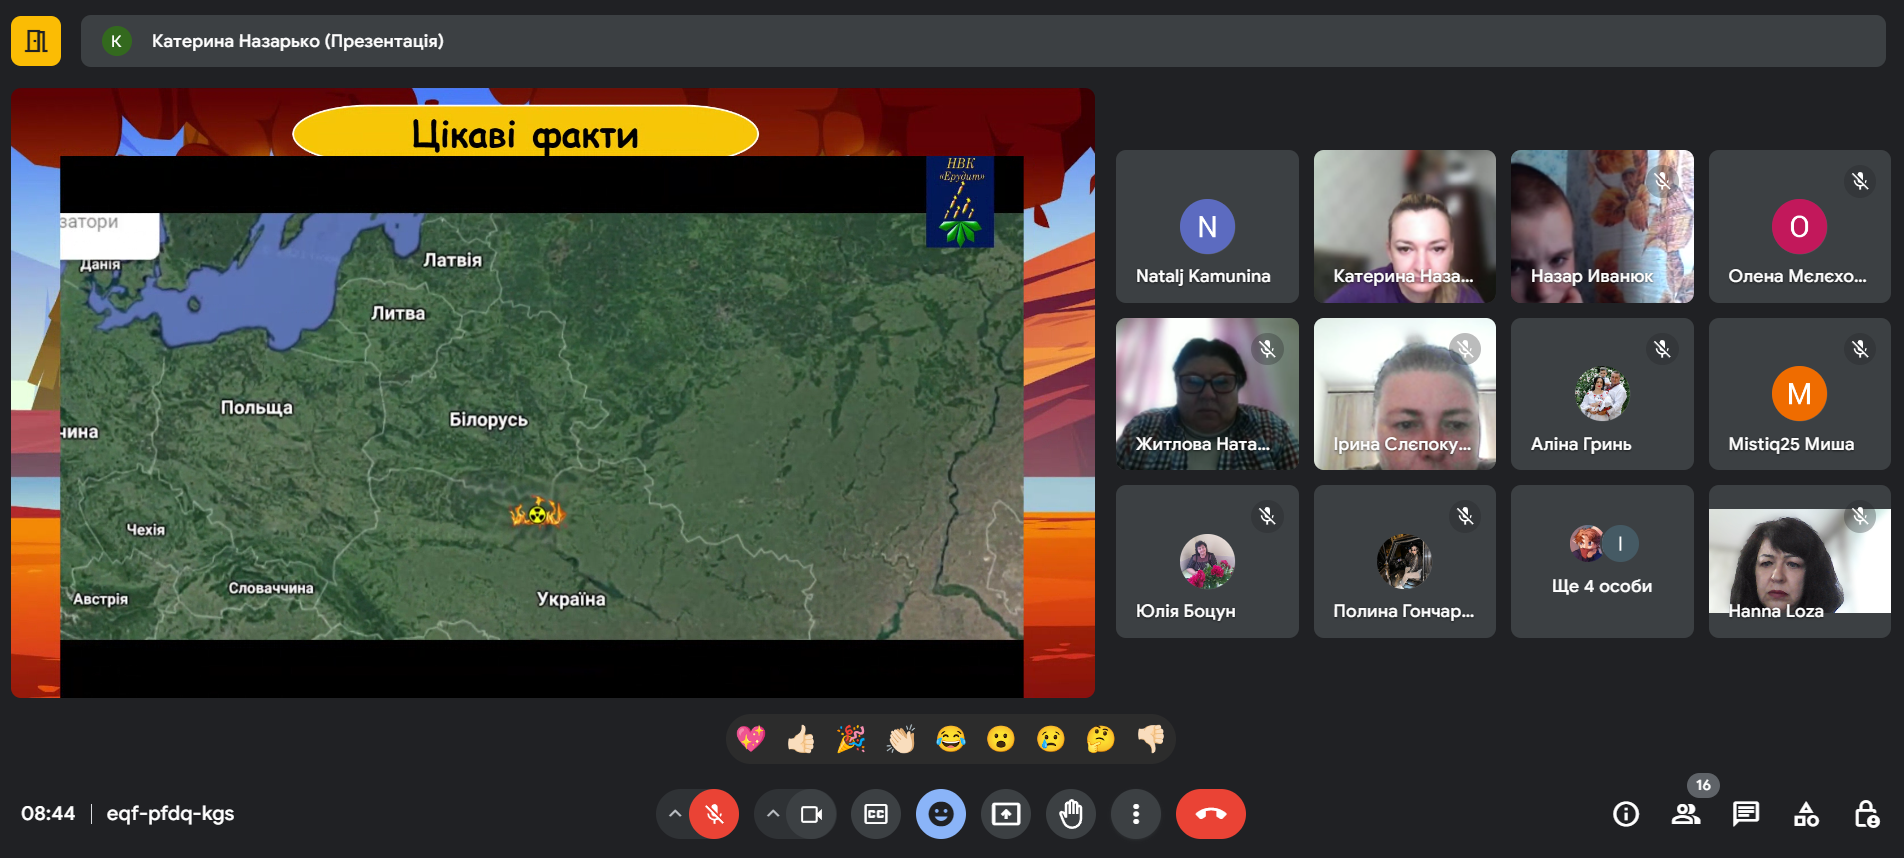Open meeting details info icon
The width and height of the screenshot is (1904, 858).
1626,814
